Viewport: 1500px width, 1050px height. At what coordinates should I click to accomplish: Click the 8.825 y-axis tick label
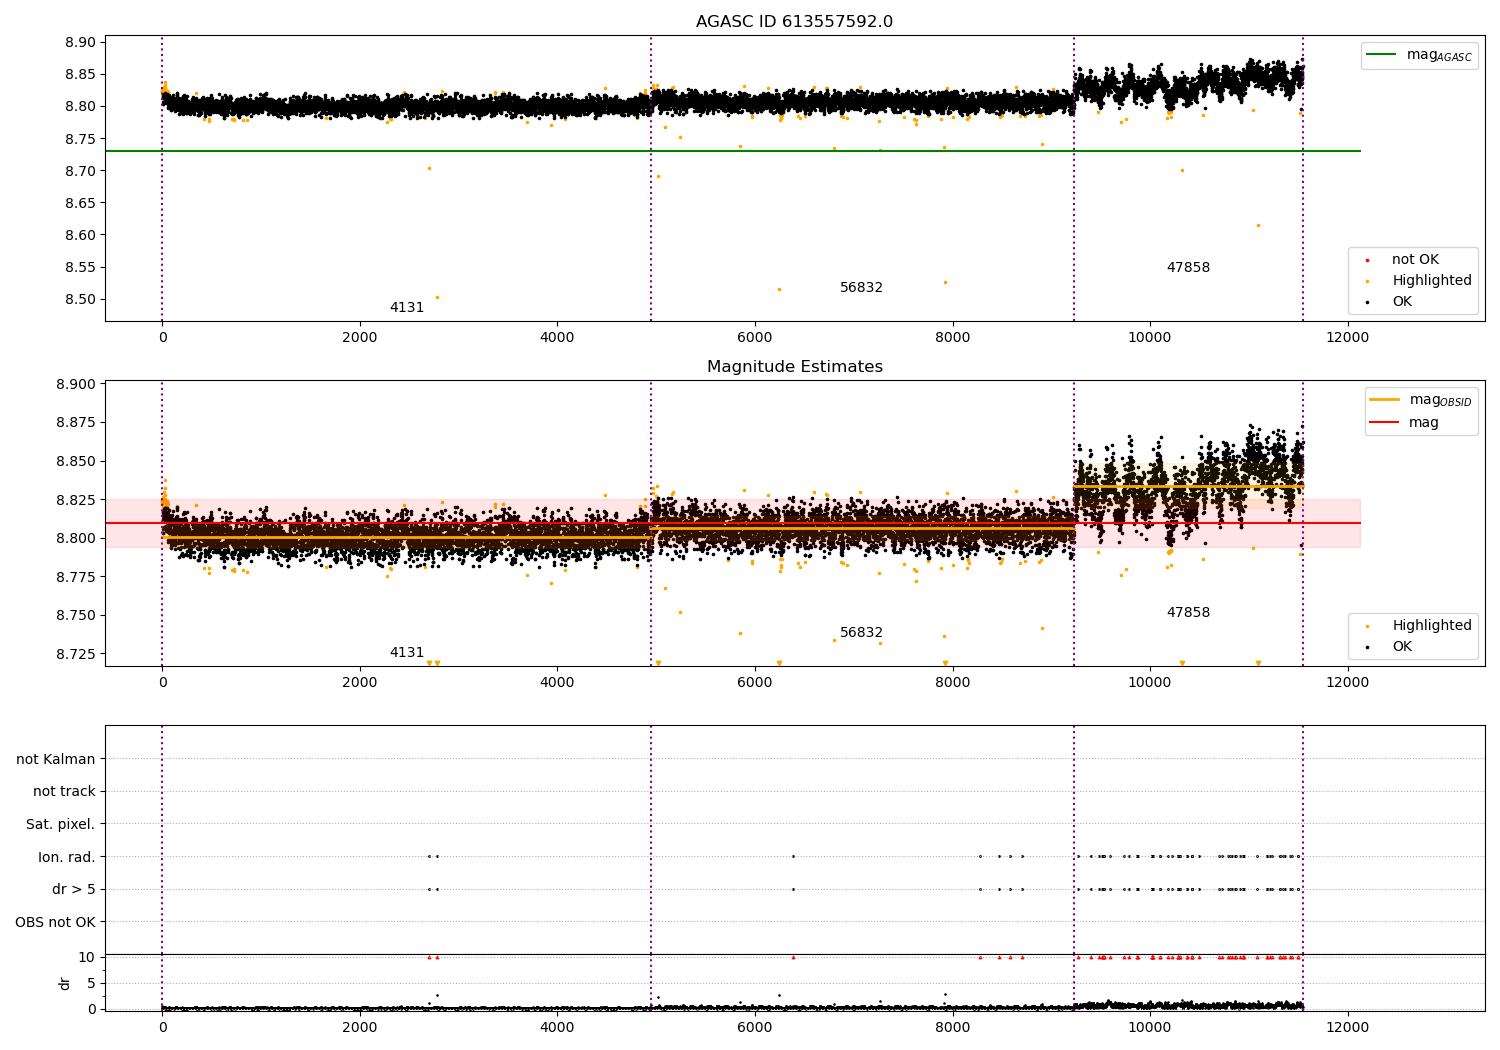pos(76,500)
